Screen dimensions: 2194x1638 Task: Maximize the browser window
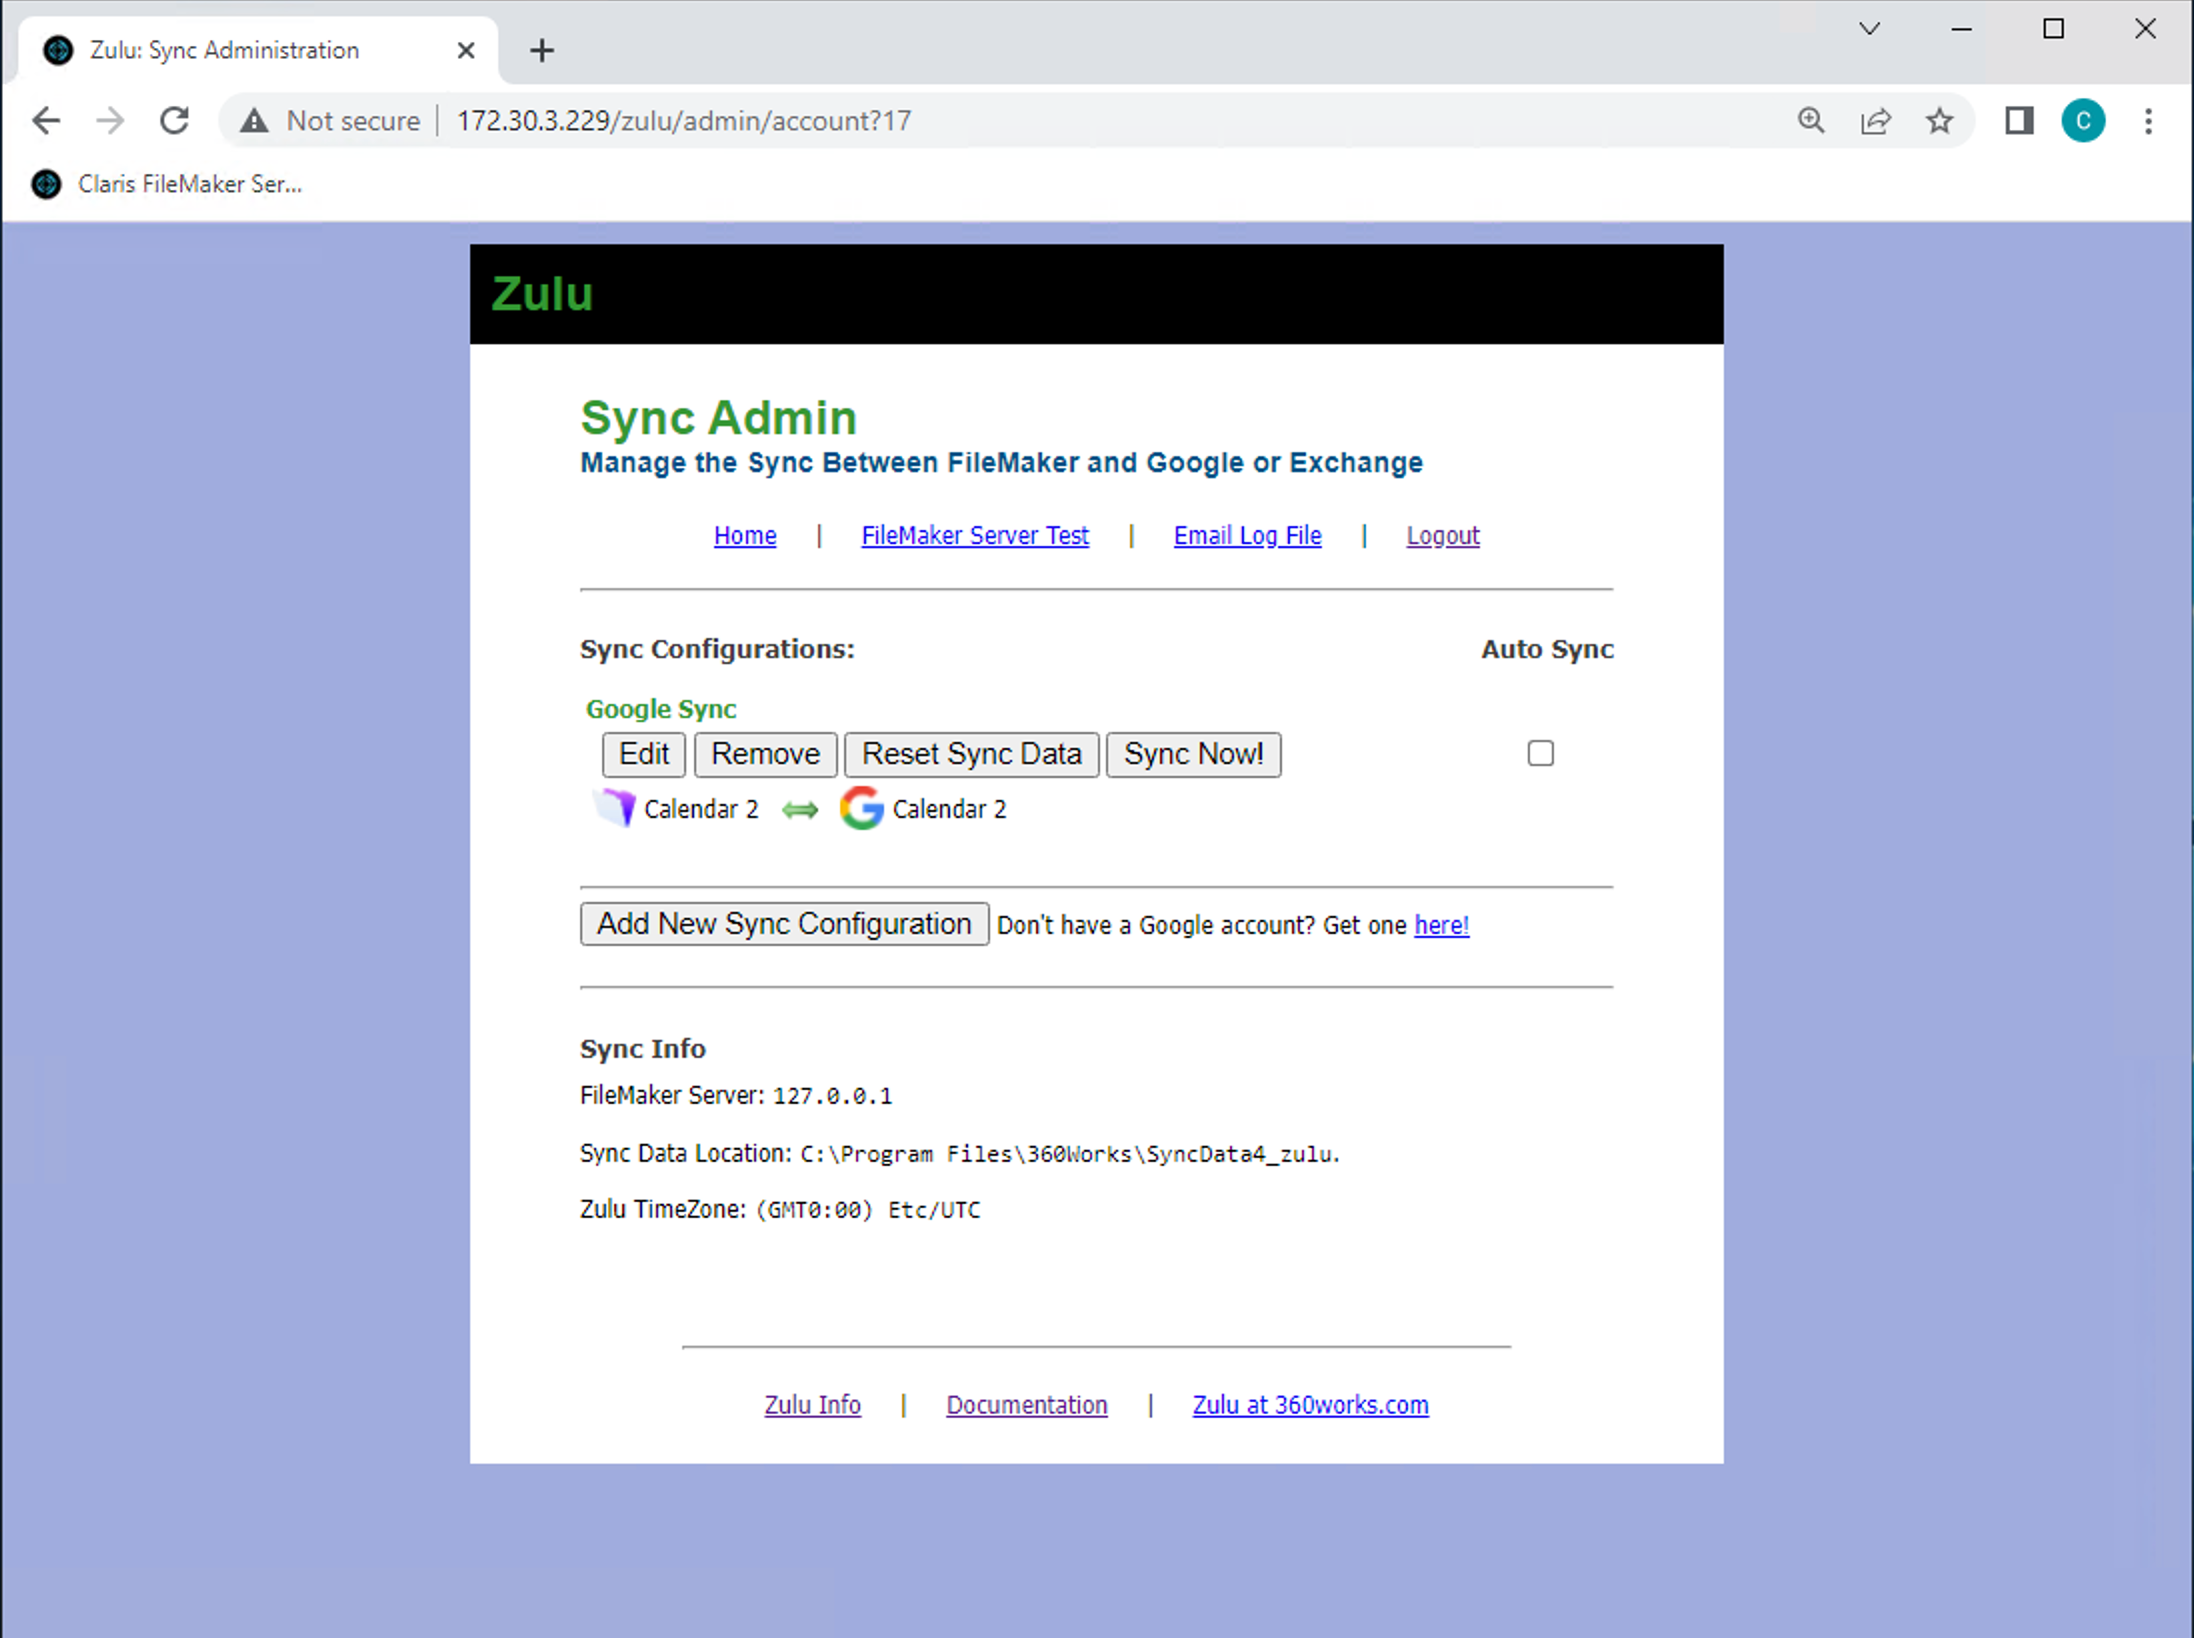point(2053,29)
